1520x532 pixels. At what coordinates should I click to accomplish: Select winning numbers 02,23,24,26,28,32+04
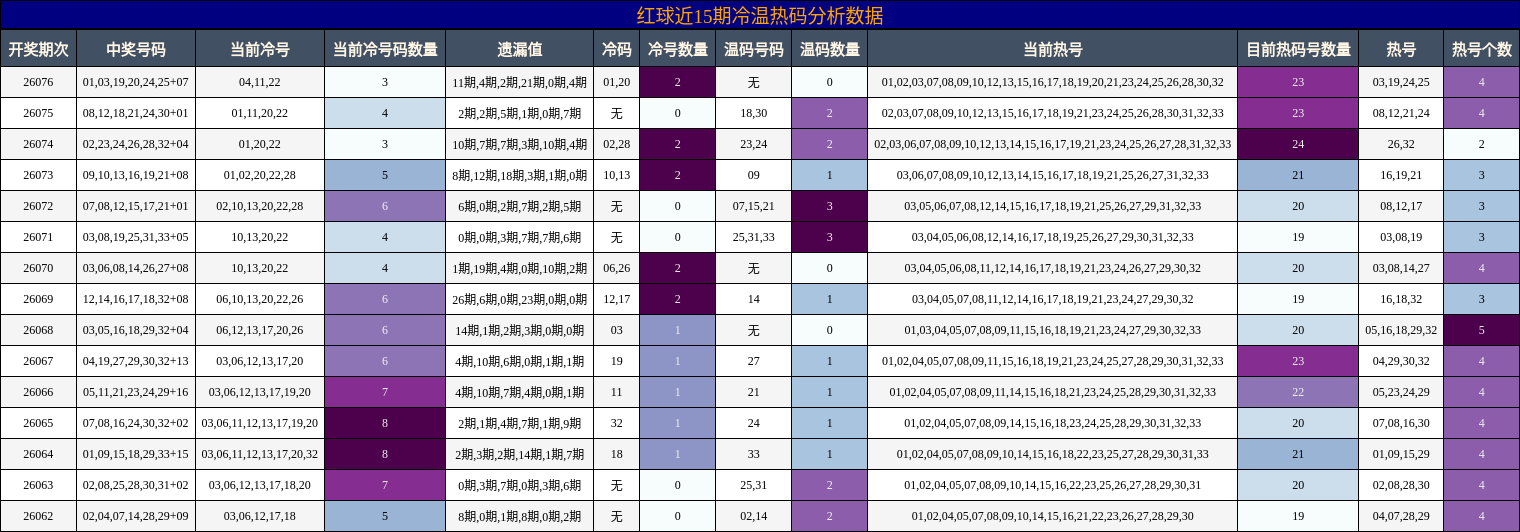136,144
